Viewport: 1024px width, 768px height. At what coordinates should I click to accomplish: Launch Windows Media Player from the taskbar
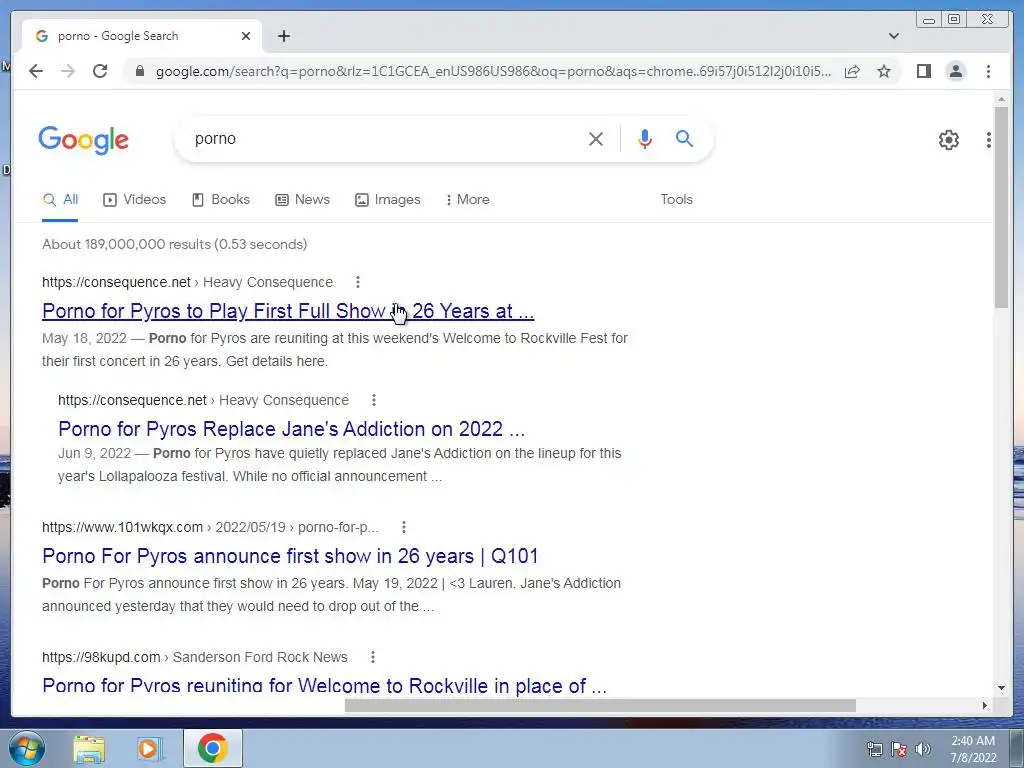[149, 748]
